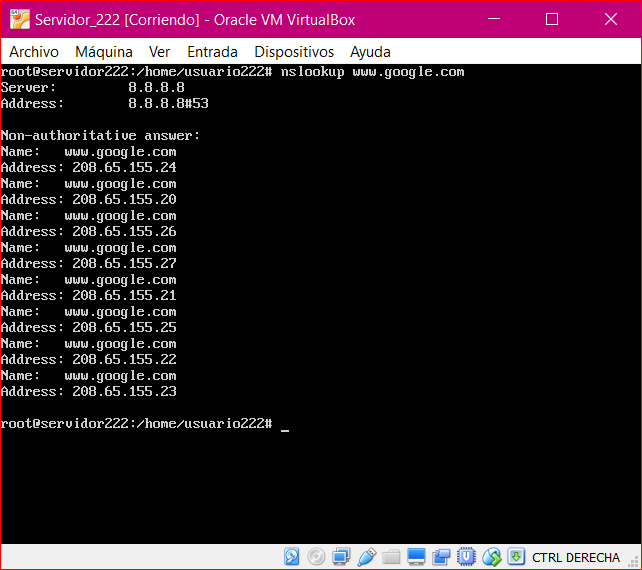This screenshot has height=570, width=642.
Task: Click the Server 8.8.8.8 line
Action: coord(93,87)
